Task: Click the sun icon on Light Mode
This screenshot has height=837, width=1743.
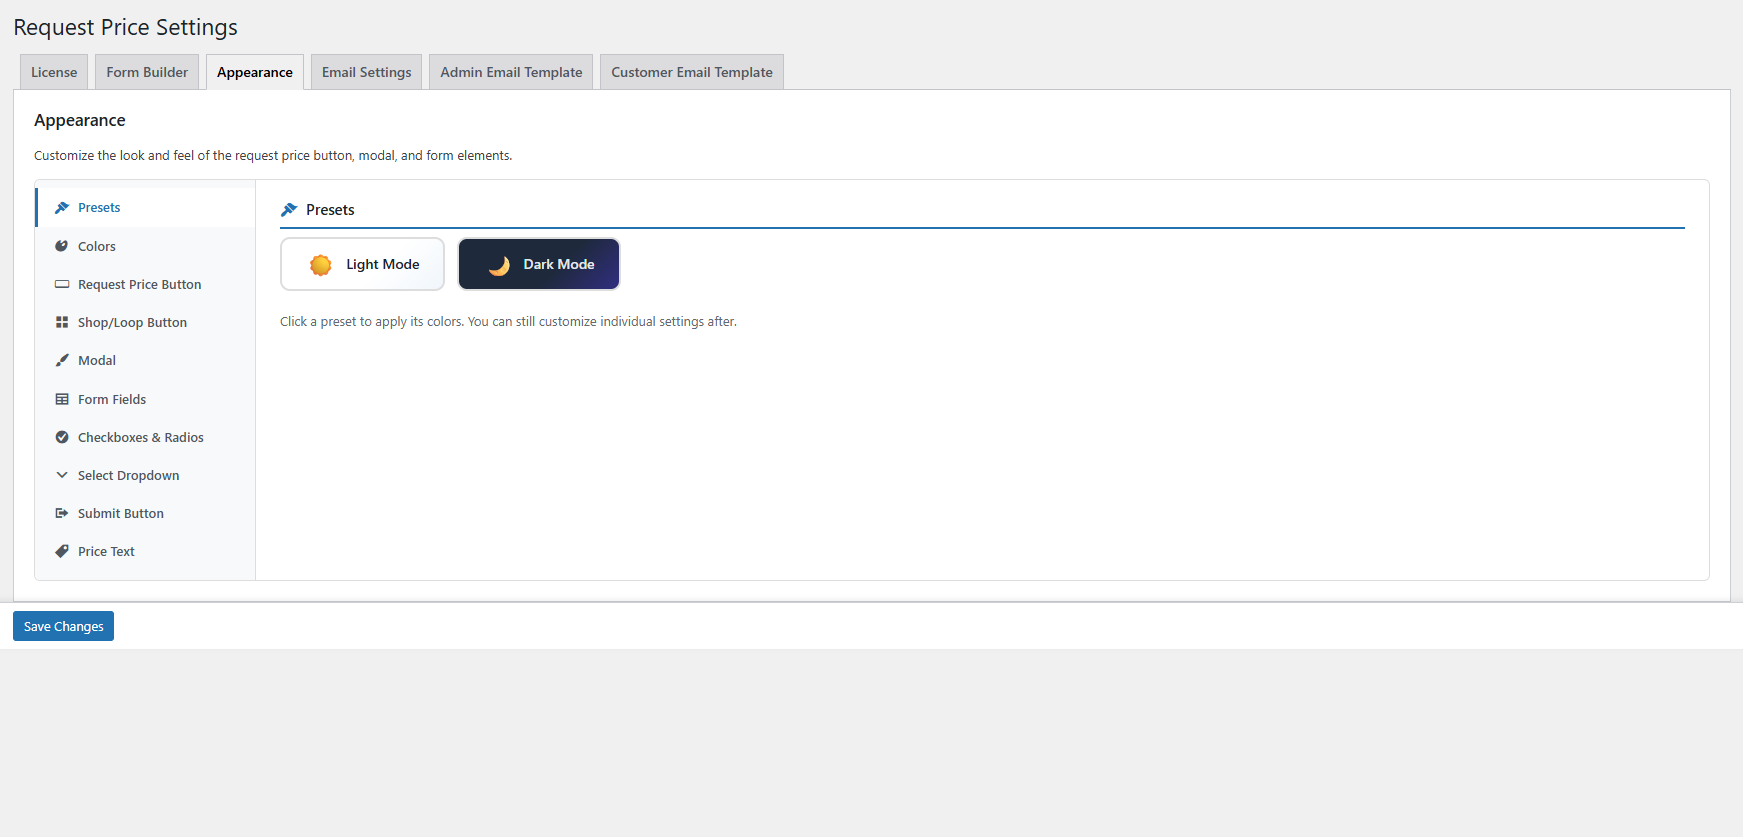Action: tap(321, 265)
